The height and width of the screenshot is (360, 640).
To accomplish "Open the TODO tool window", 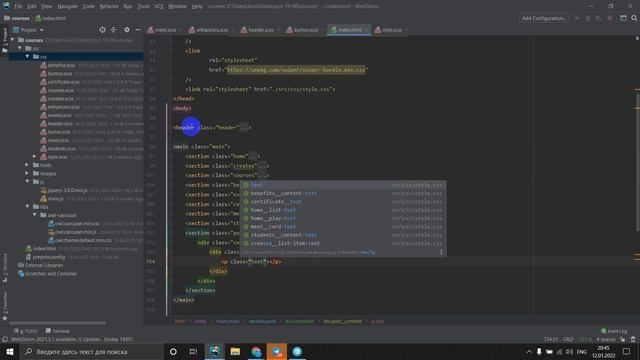I will pos(26,331).
